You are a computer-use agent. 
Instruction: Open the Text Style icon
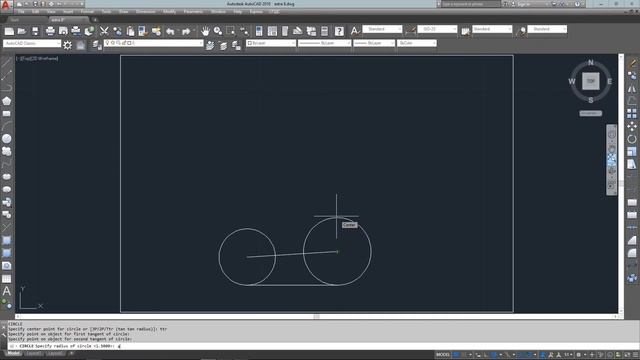(x=355, y=30)
